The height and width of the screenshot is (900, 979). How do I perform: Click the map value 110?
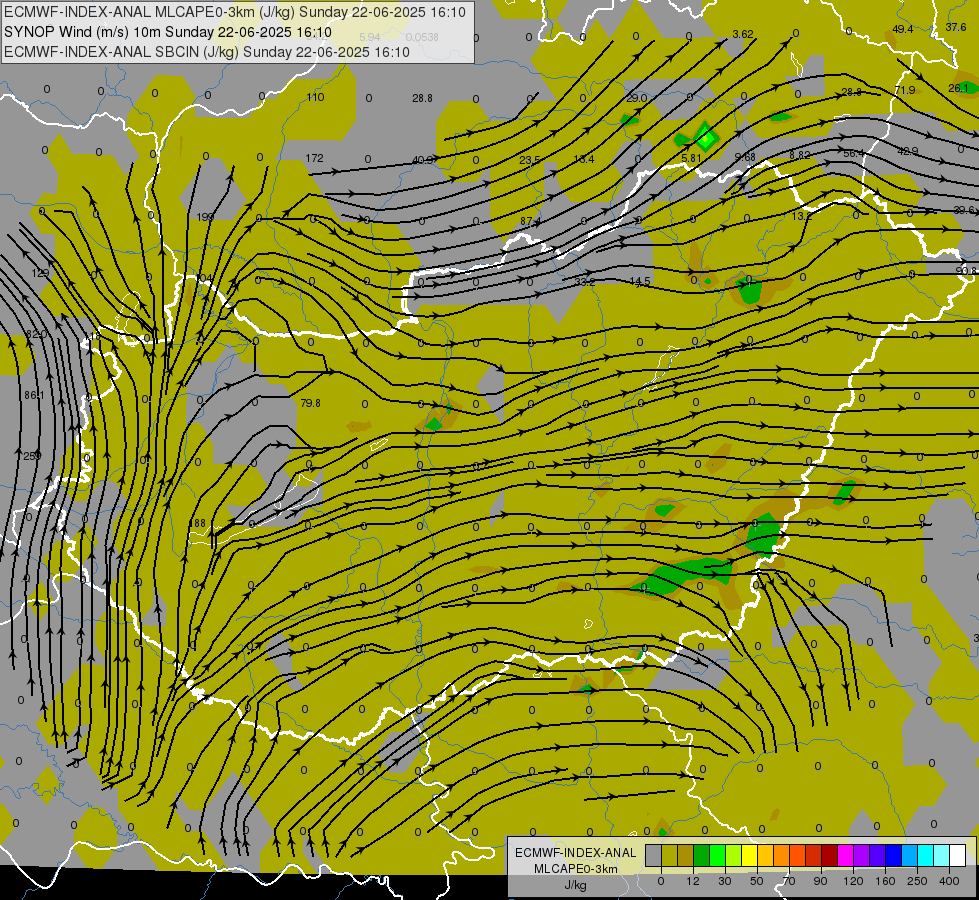point(315,97)
